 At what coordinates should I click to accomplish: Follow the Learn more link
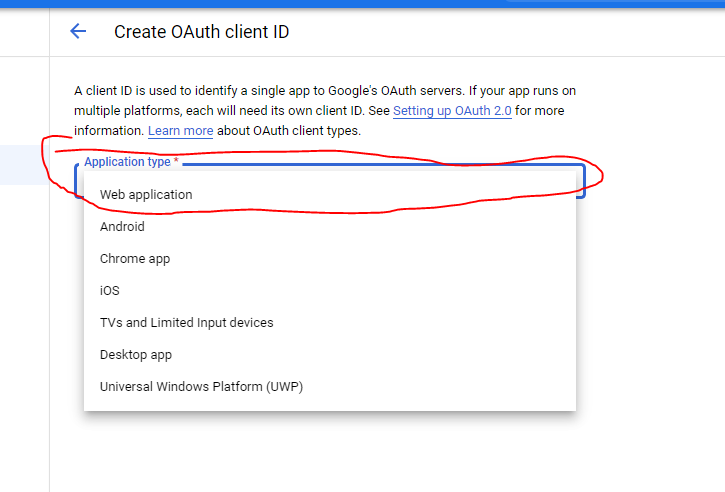[x=180, y=131]
